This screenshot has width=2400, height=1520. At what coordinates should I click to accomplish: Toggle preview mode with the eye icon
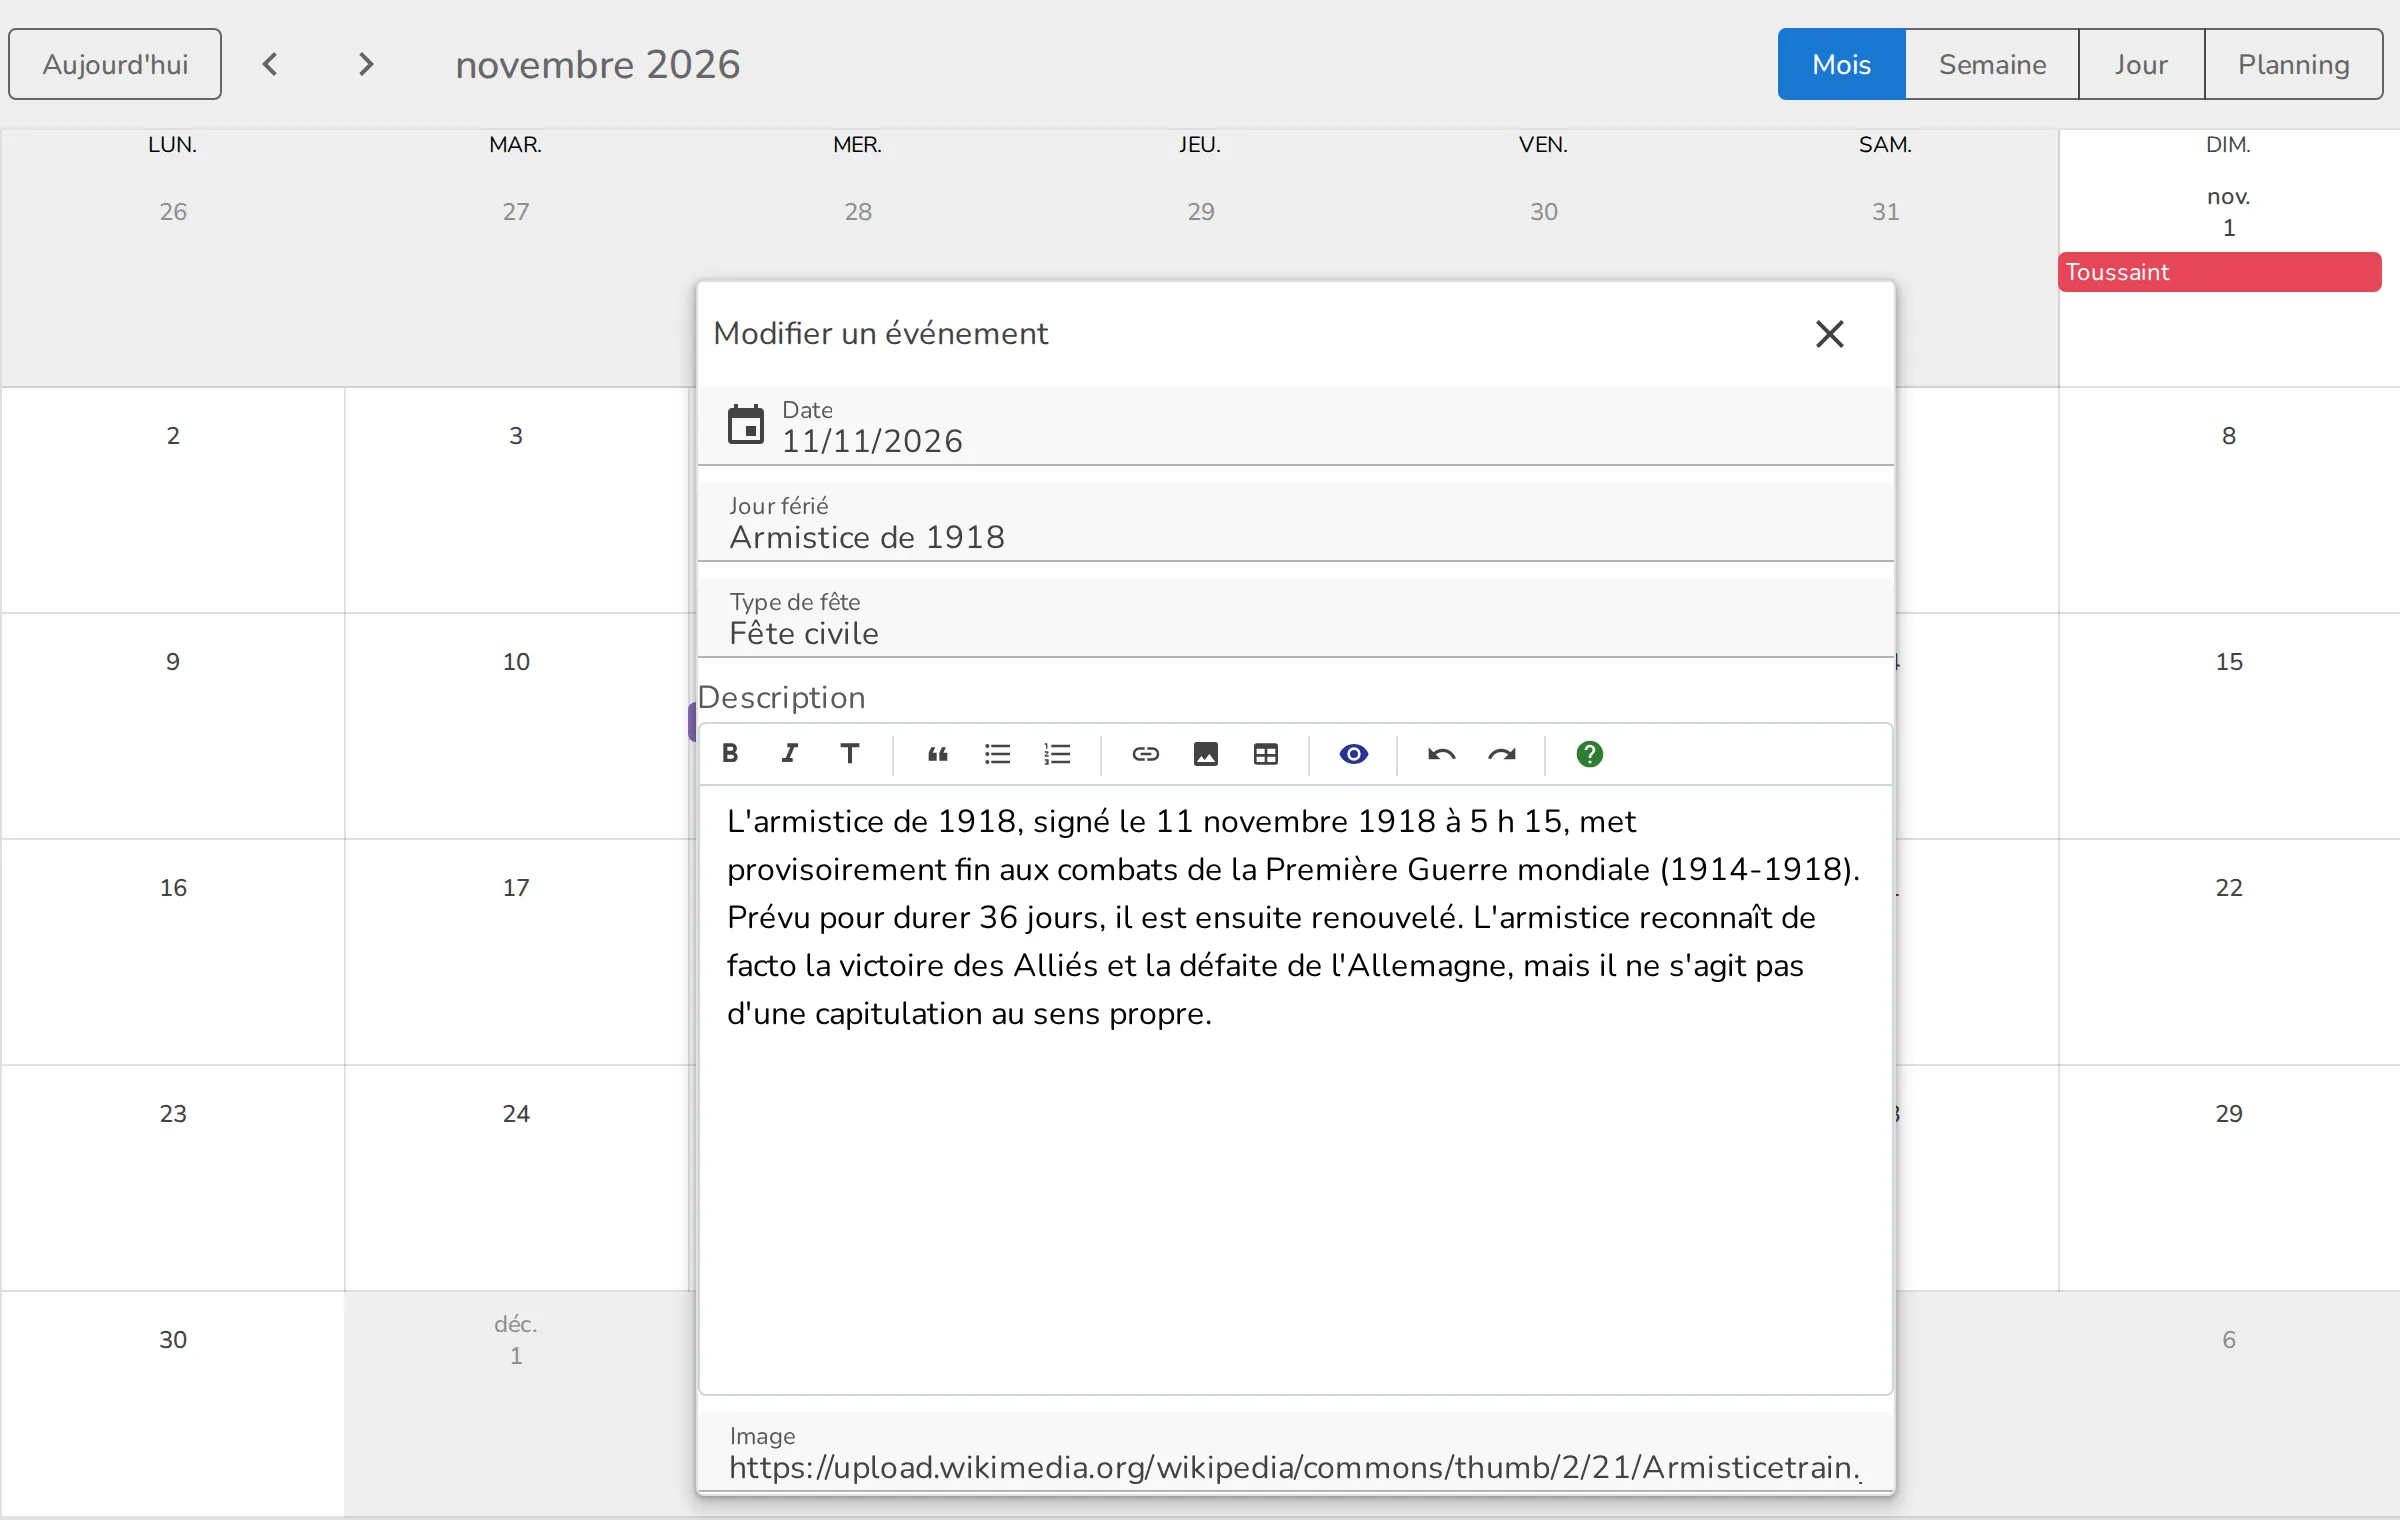click(x=1354, y=754)
